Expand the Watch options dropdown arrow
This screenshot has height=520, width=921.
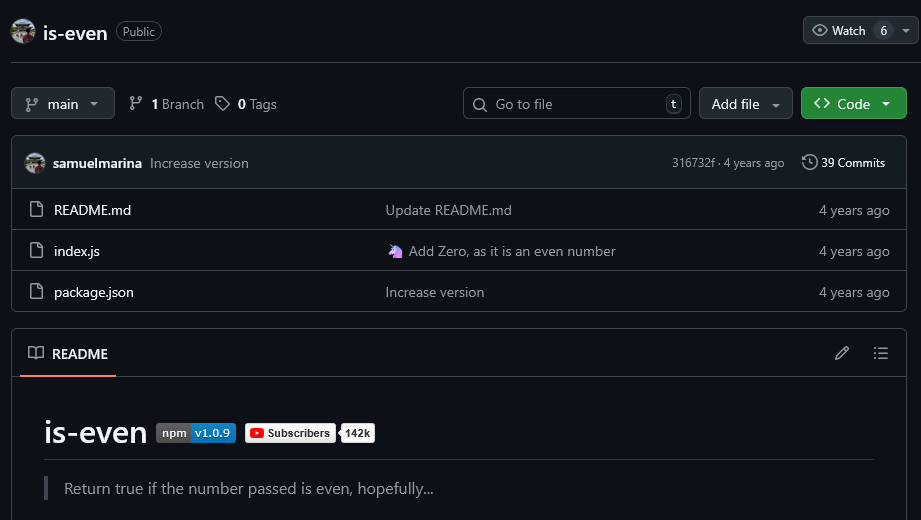tap(907, 31)
